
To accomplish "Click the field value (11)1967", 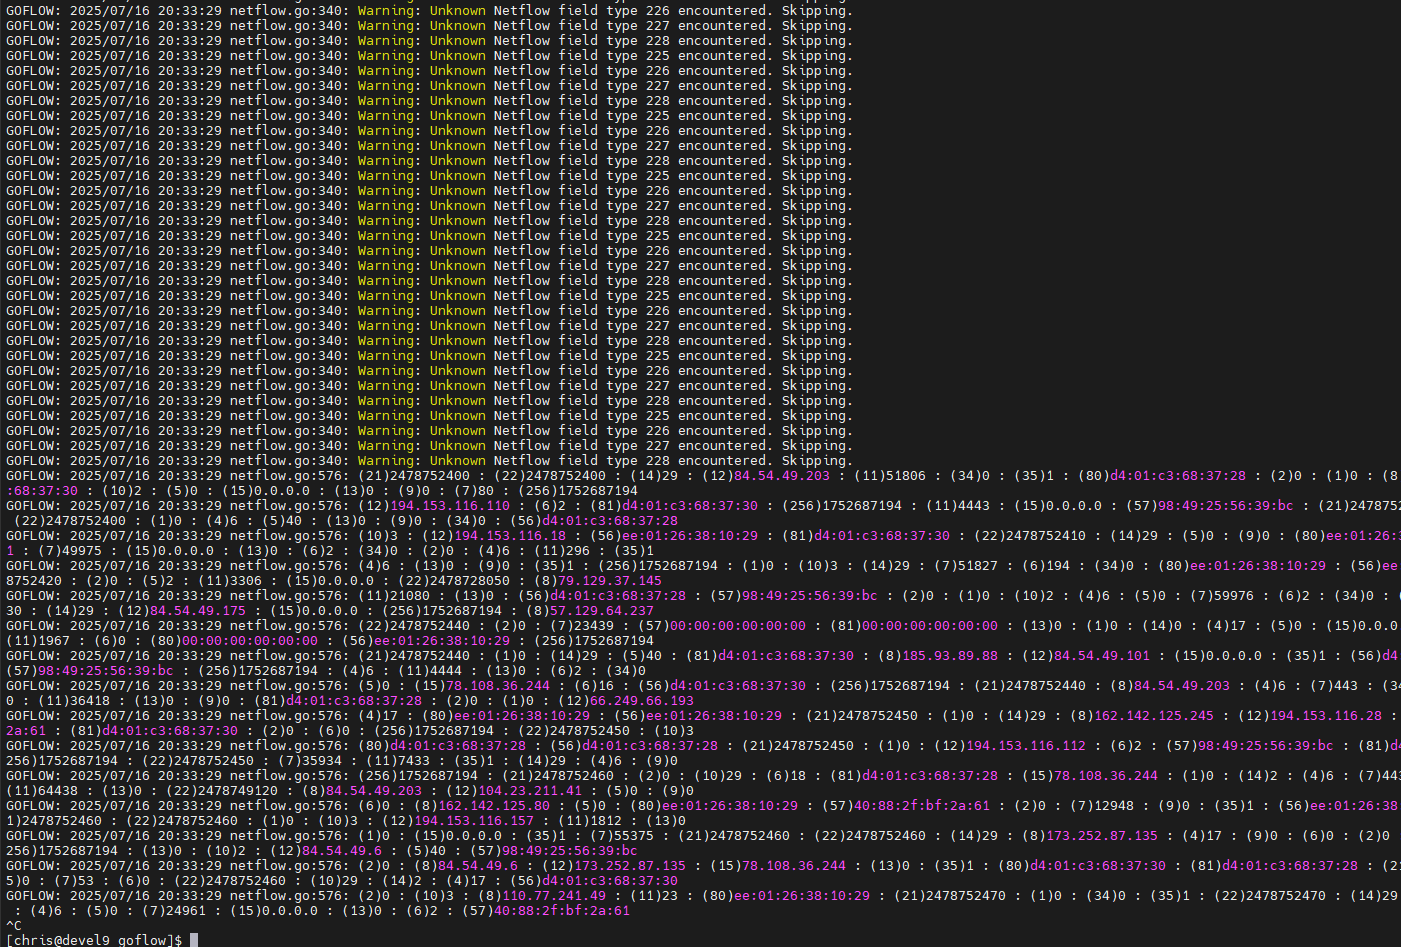I will [38, 641].
